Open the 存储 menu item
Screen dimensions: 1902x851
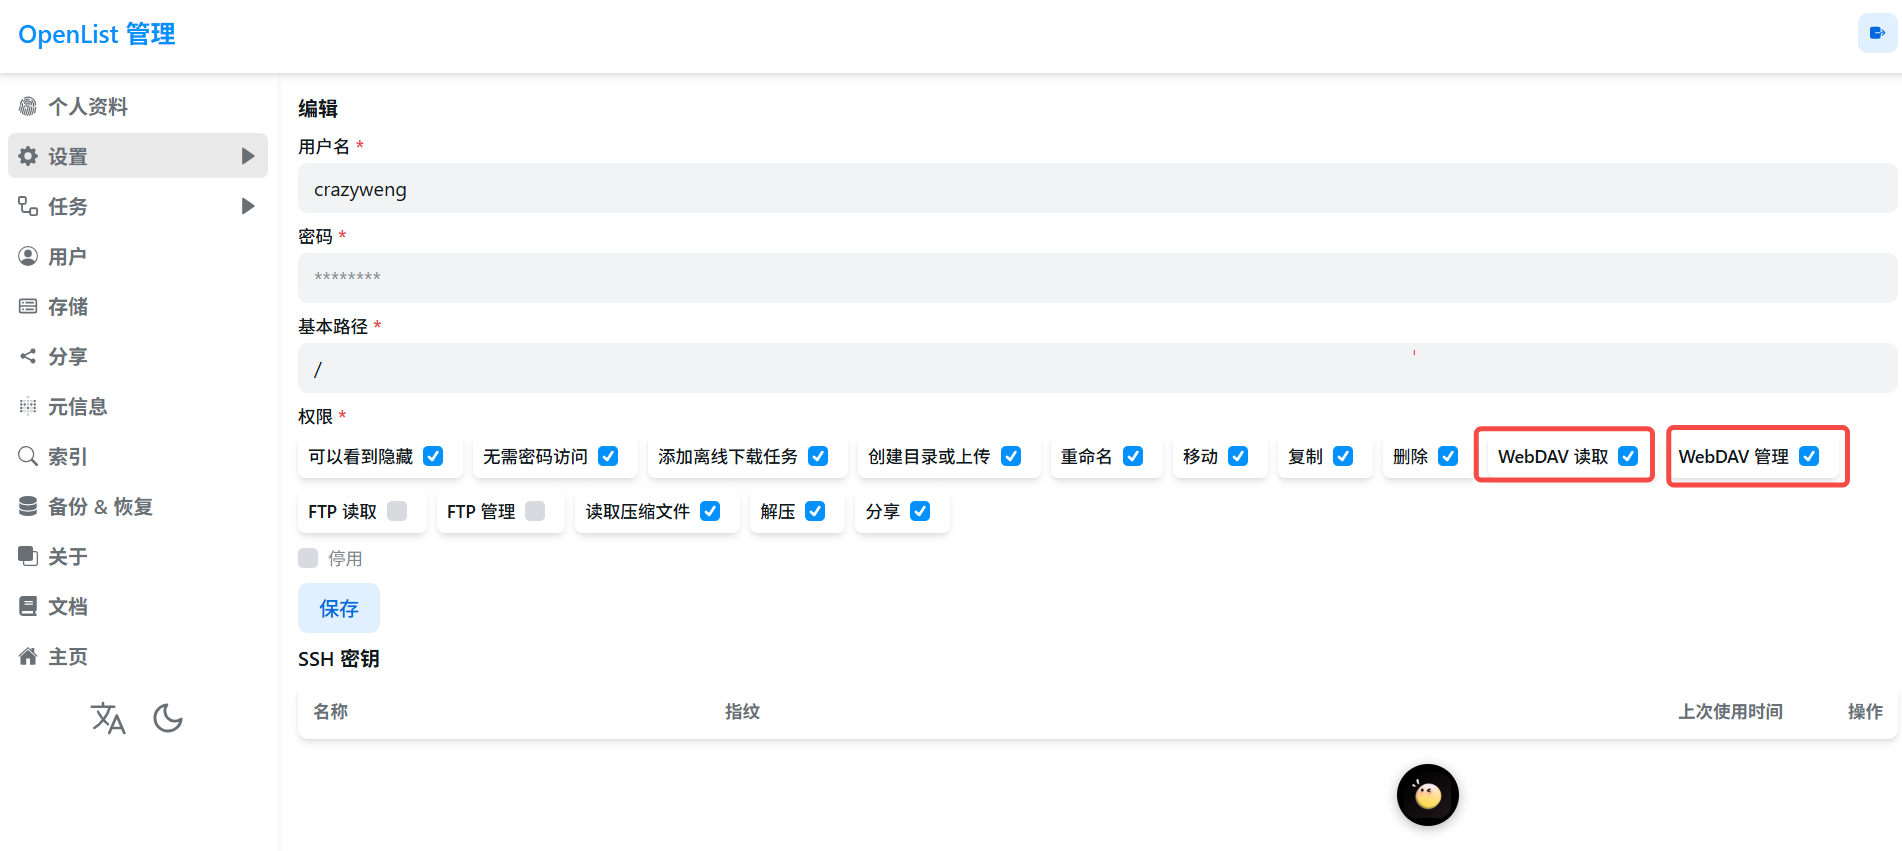68,306
